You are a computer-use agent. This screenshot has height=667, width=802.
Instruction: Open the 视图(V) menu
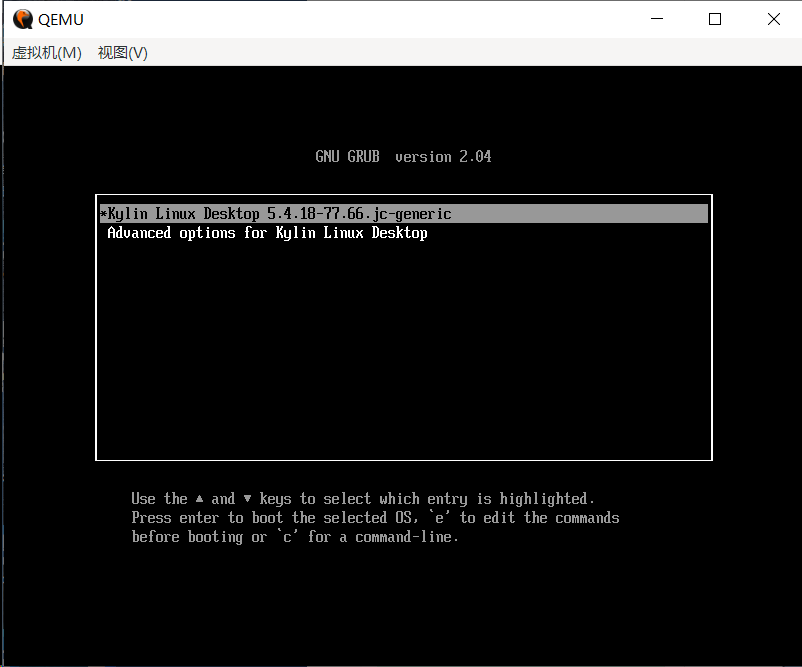(122, 53)
